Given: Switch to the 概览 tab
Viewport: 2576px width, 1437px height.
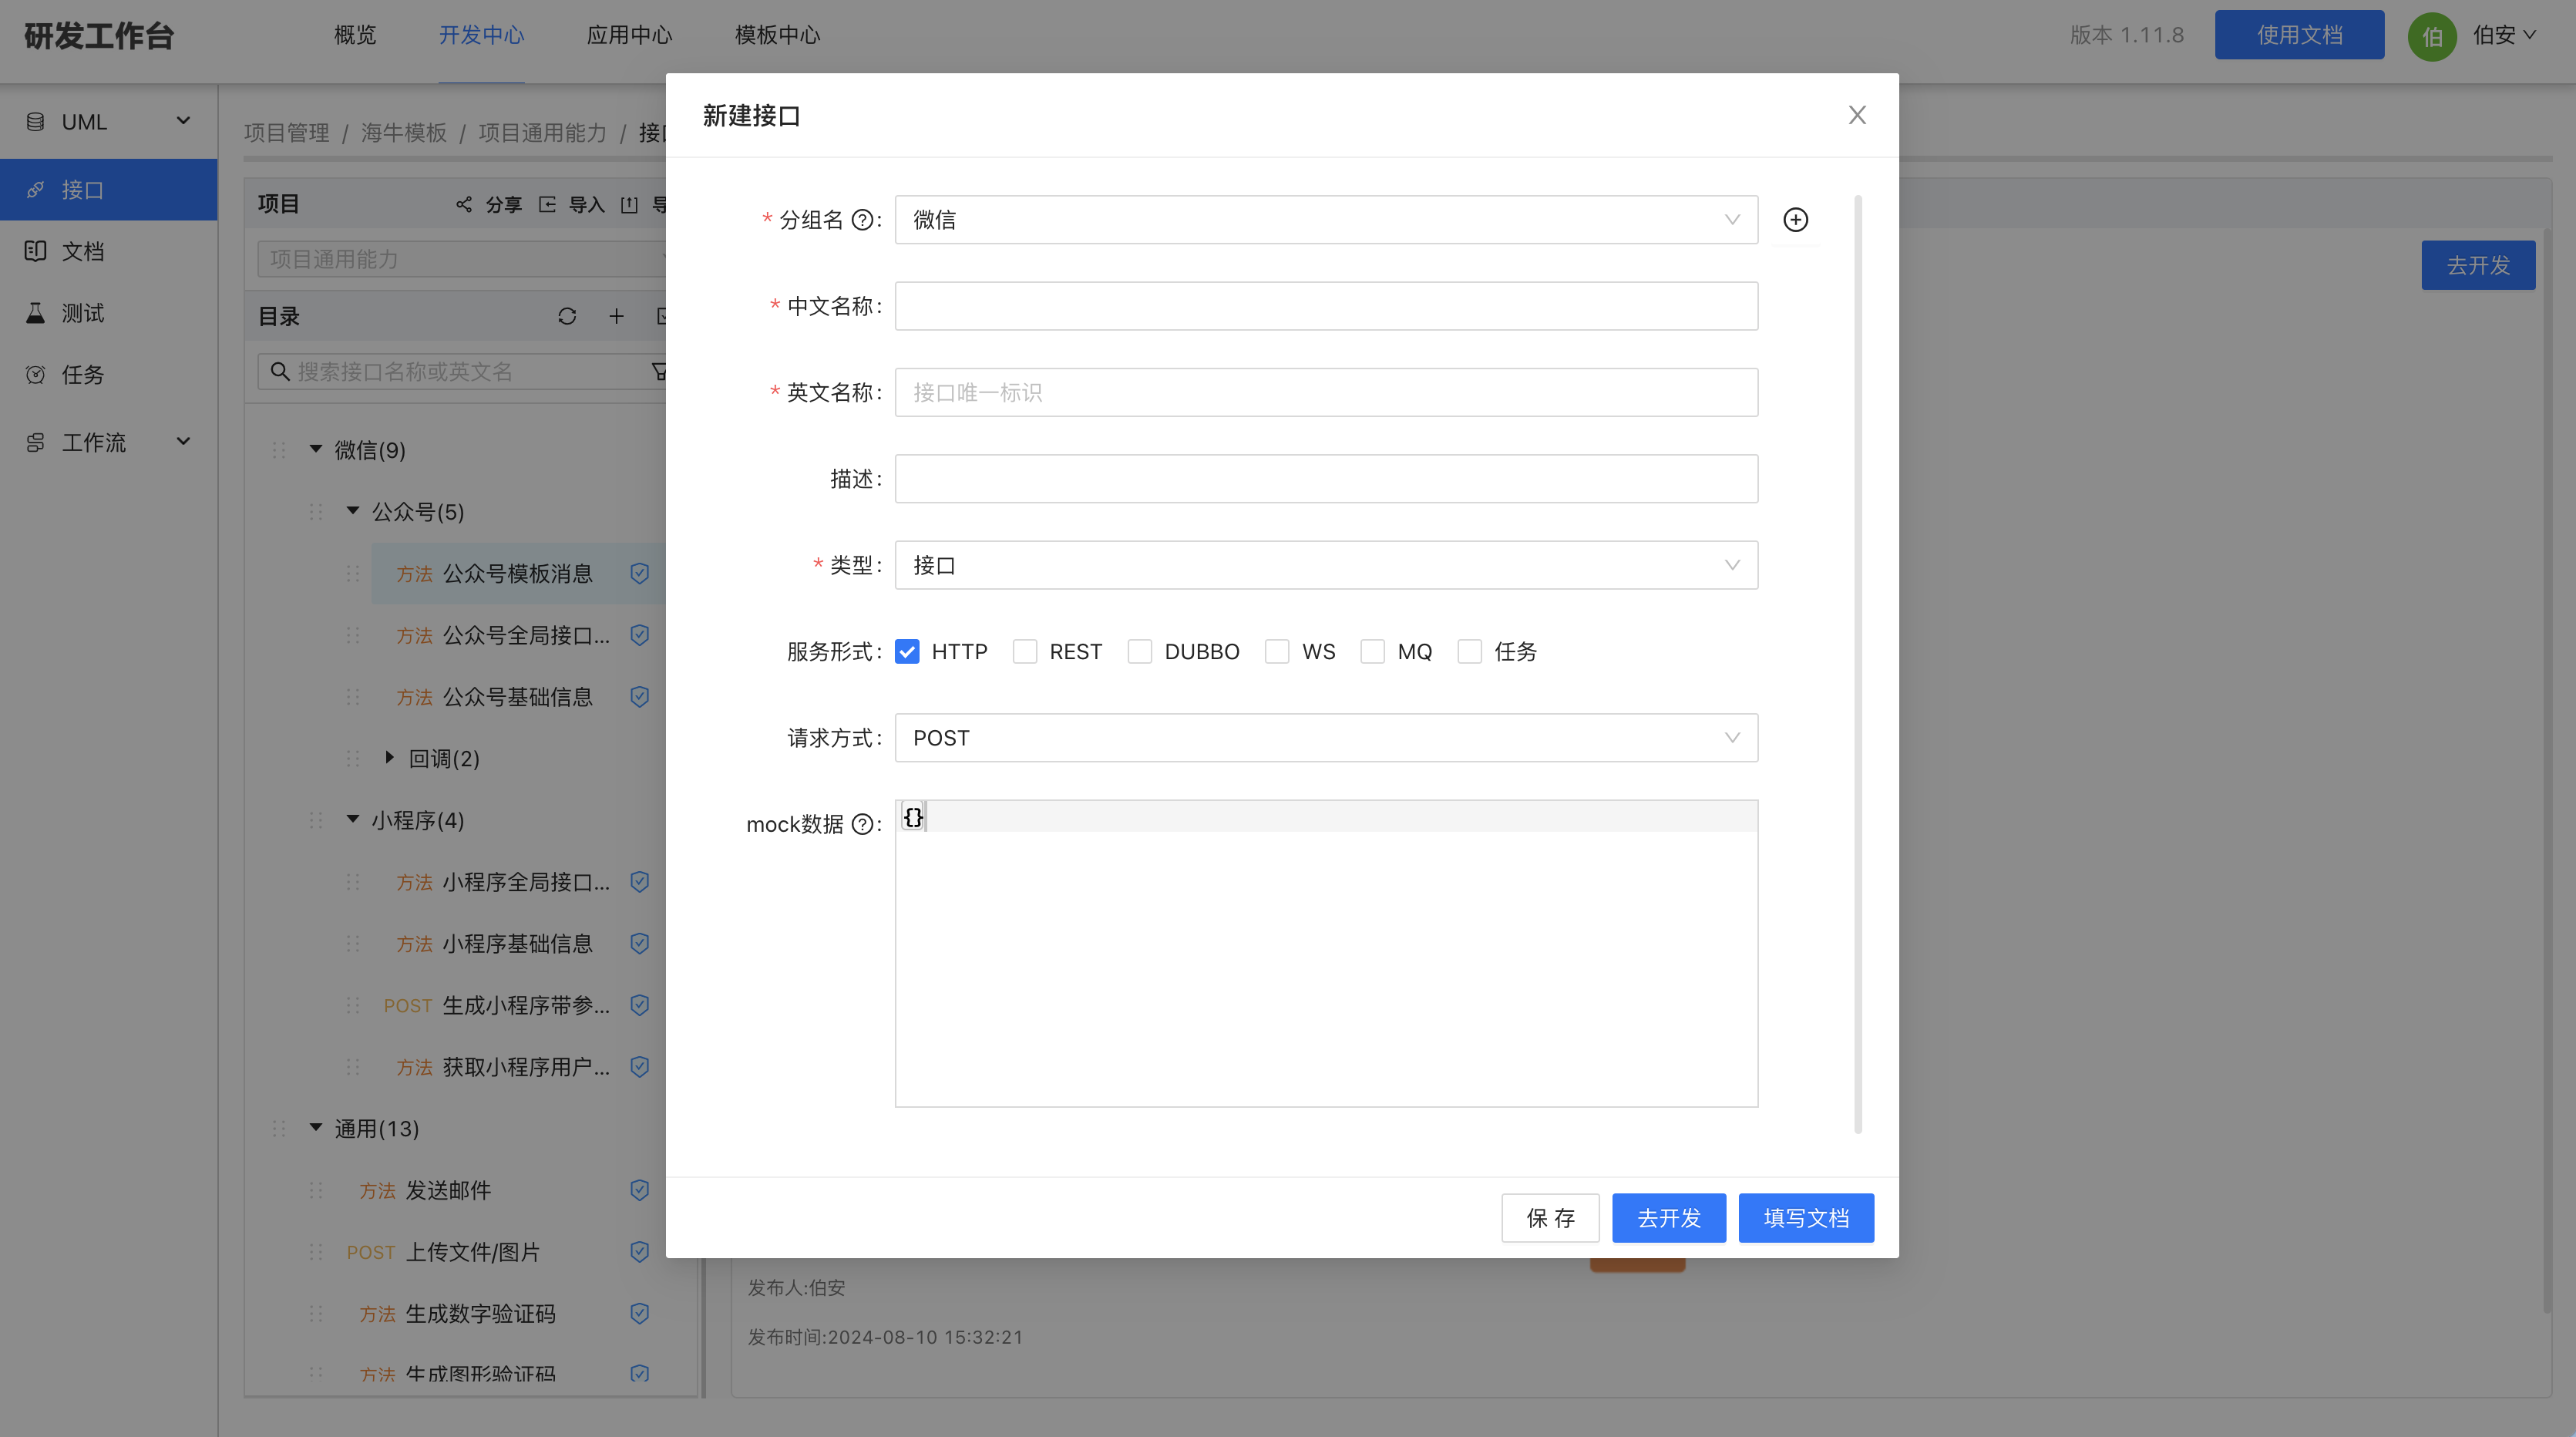Looking at the screenshot, I should (x=355, y=35).
